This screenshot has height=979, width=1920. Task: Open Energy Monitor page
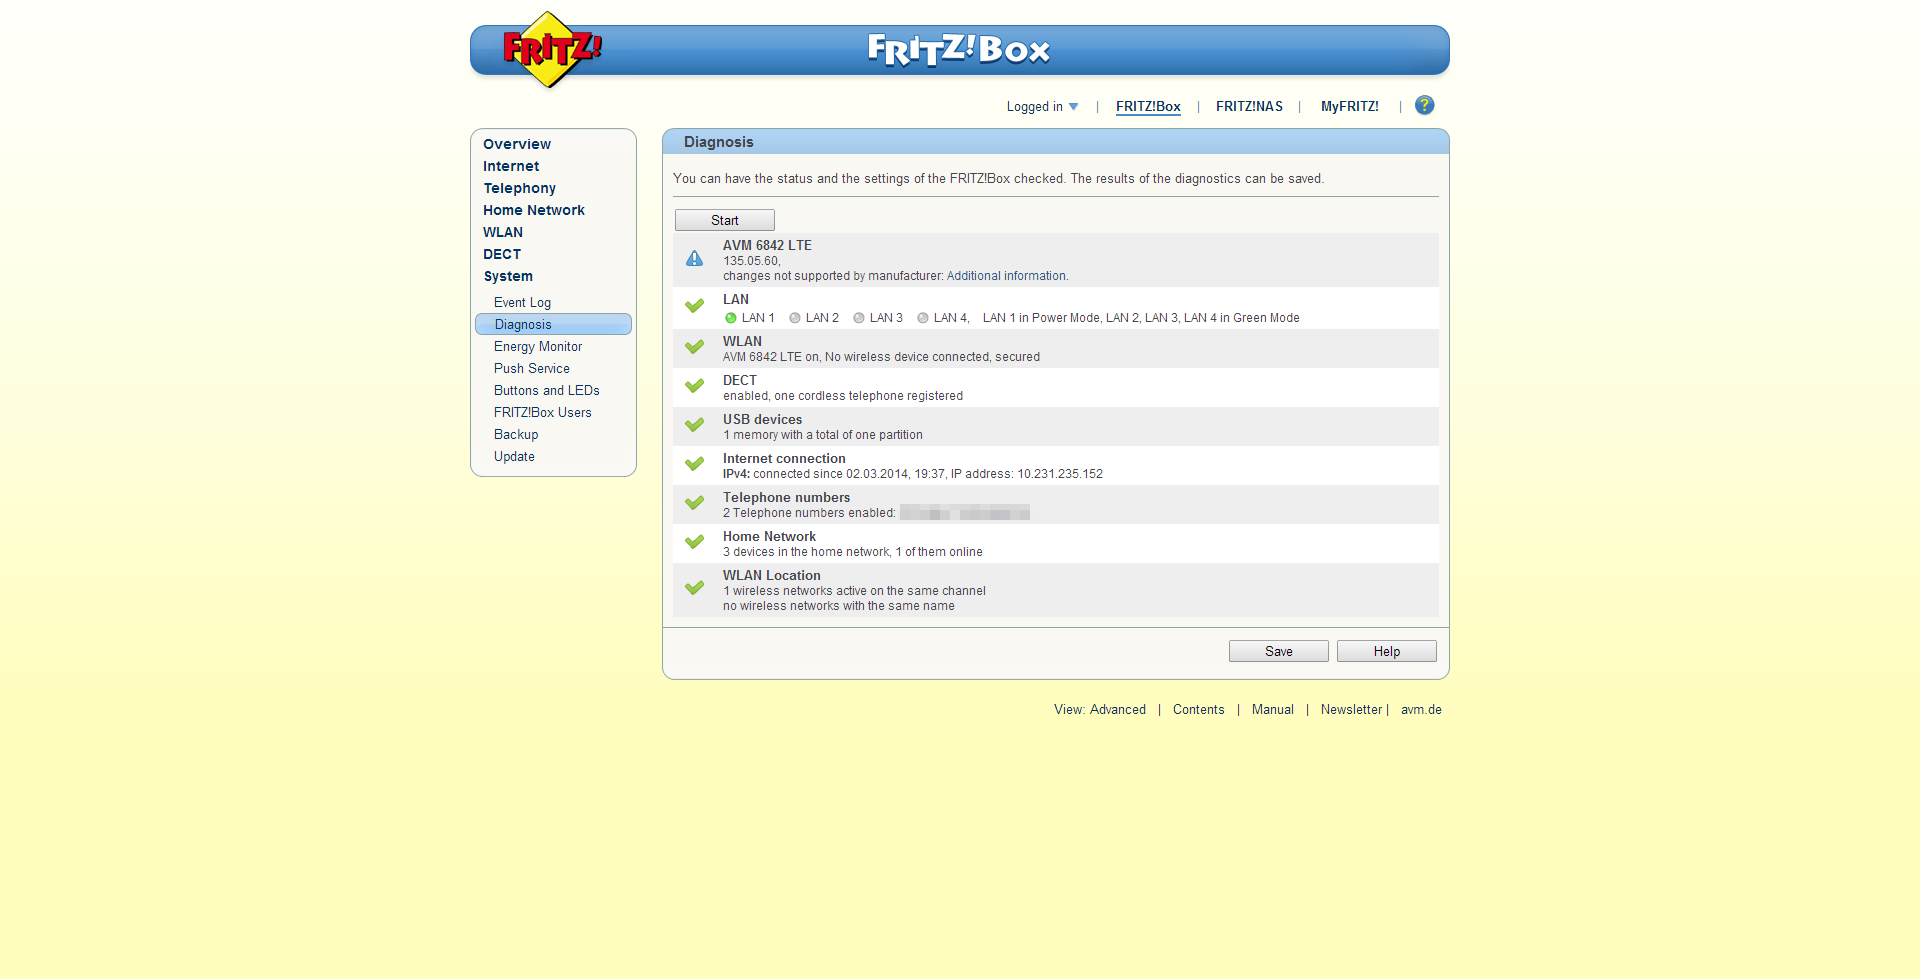[538, 347]
